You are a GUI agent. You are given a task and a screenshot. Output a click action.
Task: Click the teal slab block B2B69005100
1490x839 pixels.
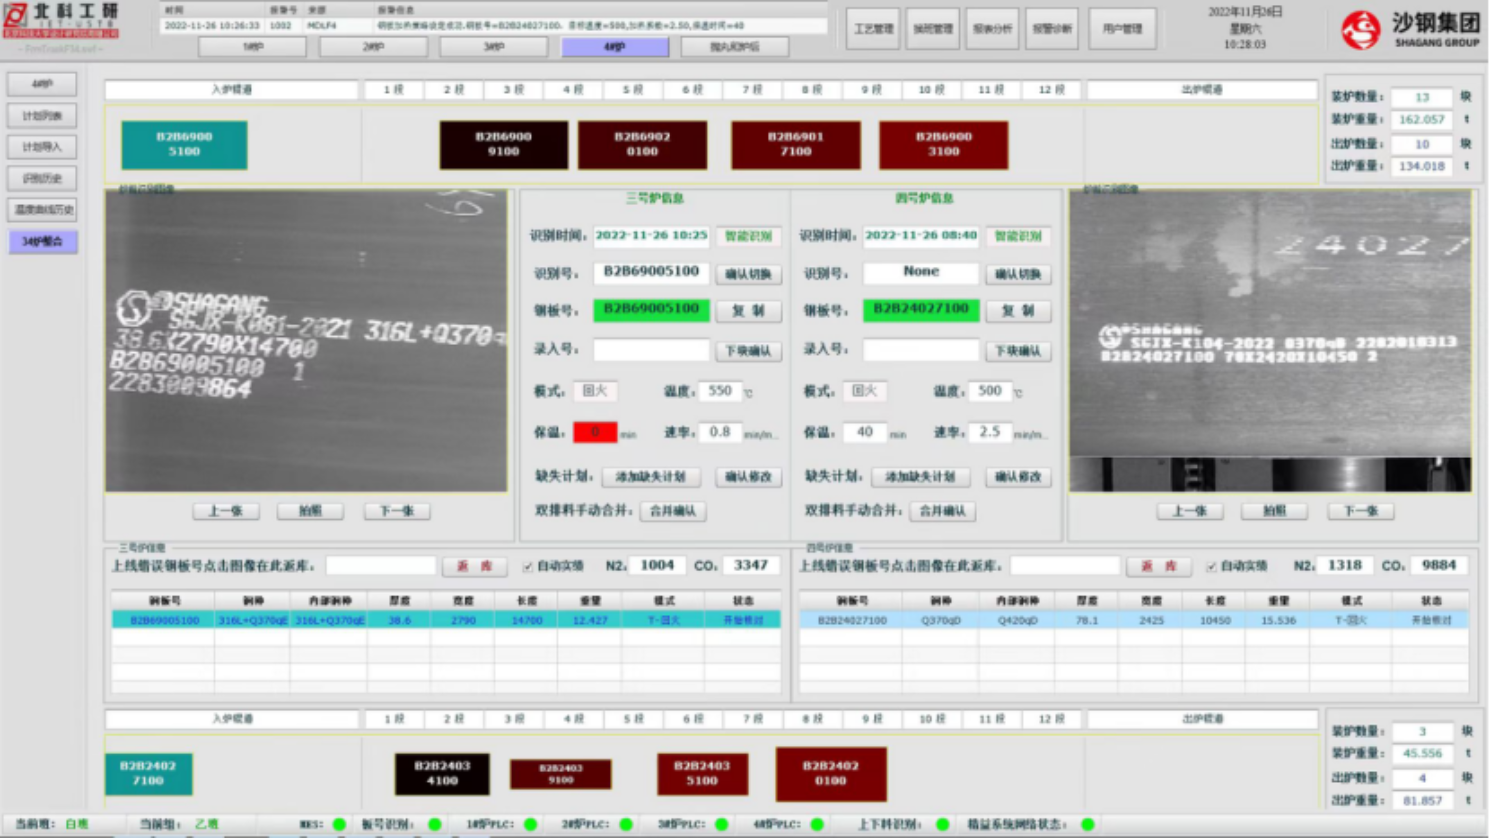pyautogui.click(x=184, y=144)
